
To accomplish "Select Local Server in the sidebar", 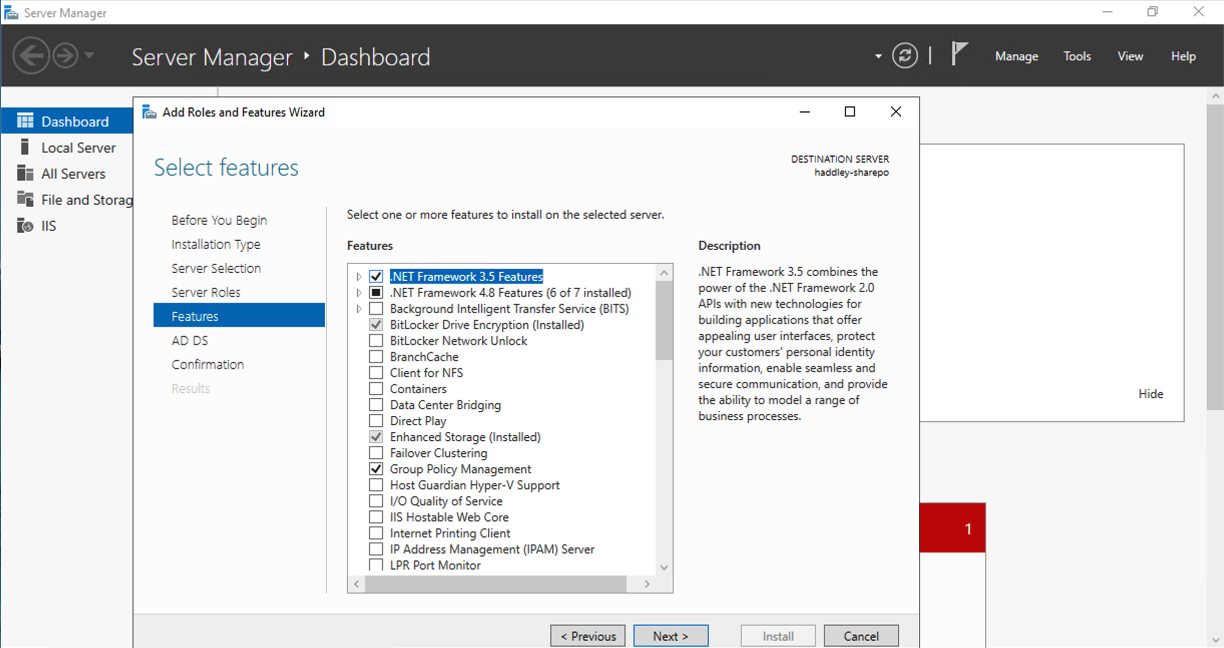I will coord(67,147).
